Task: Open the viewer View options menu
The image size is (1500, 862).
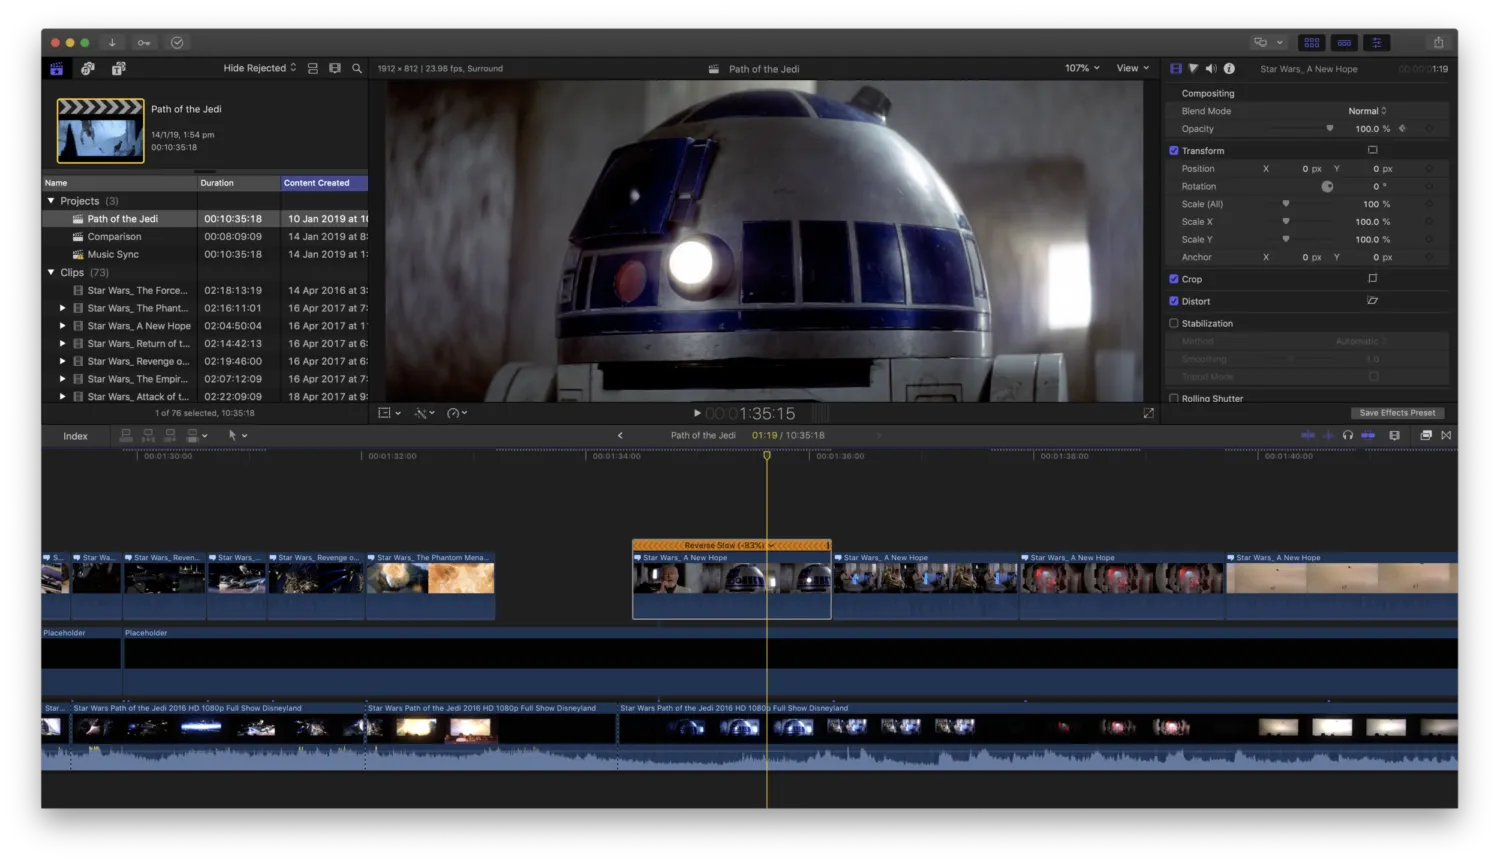Action: tap(1133, 68)
